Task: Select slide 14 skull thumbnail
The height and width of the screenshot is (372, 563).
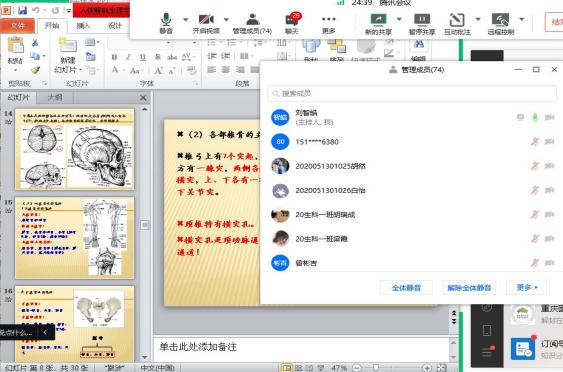Action: [75, 149]
